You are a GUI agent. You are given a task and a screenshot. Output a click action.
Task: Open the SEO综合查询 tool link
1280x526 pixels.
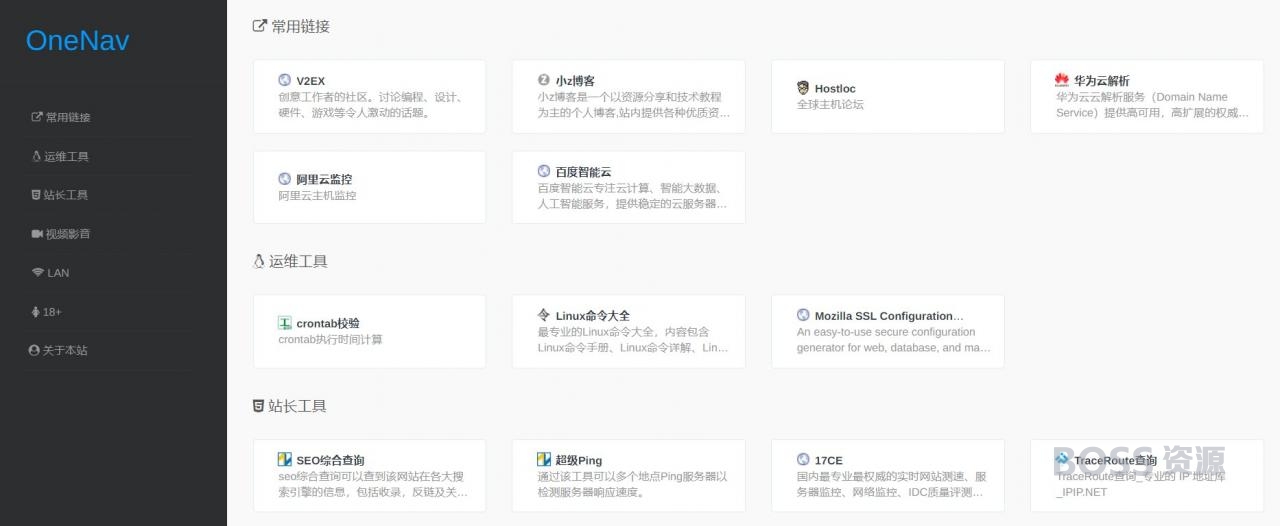click(330, 461)
